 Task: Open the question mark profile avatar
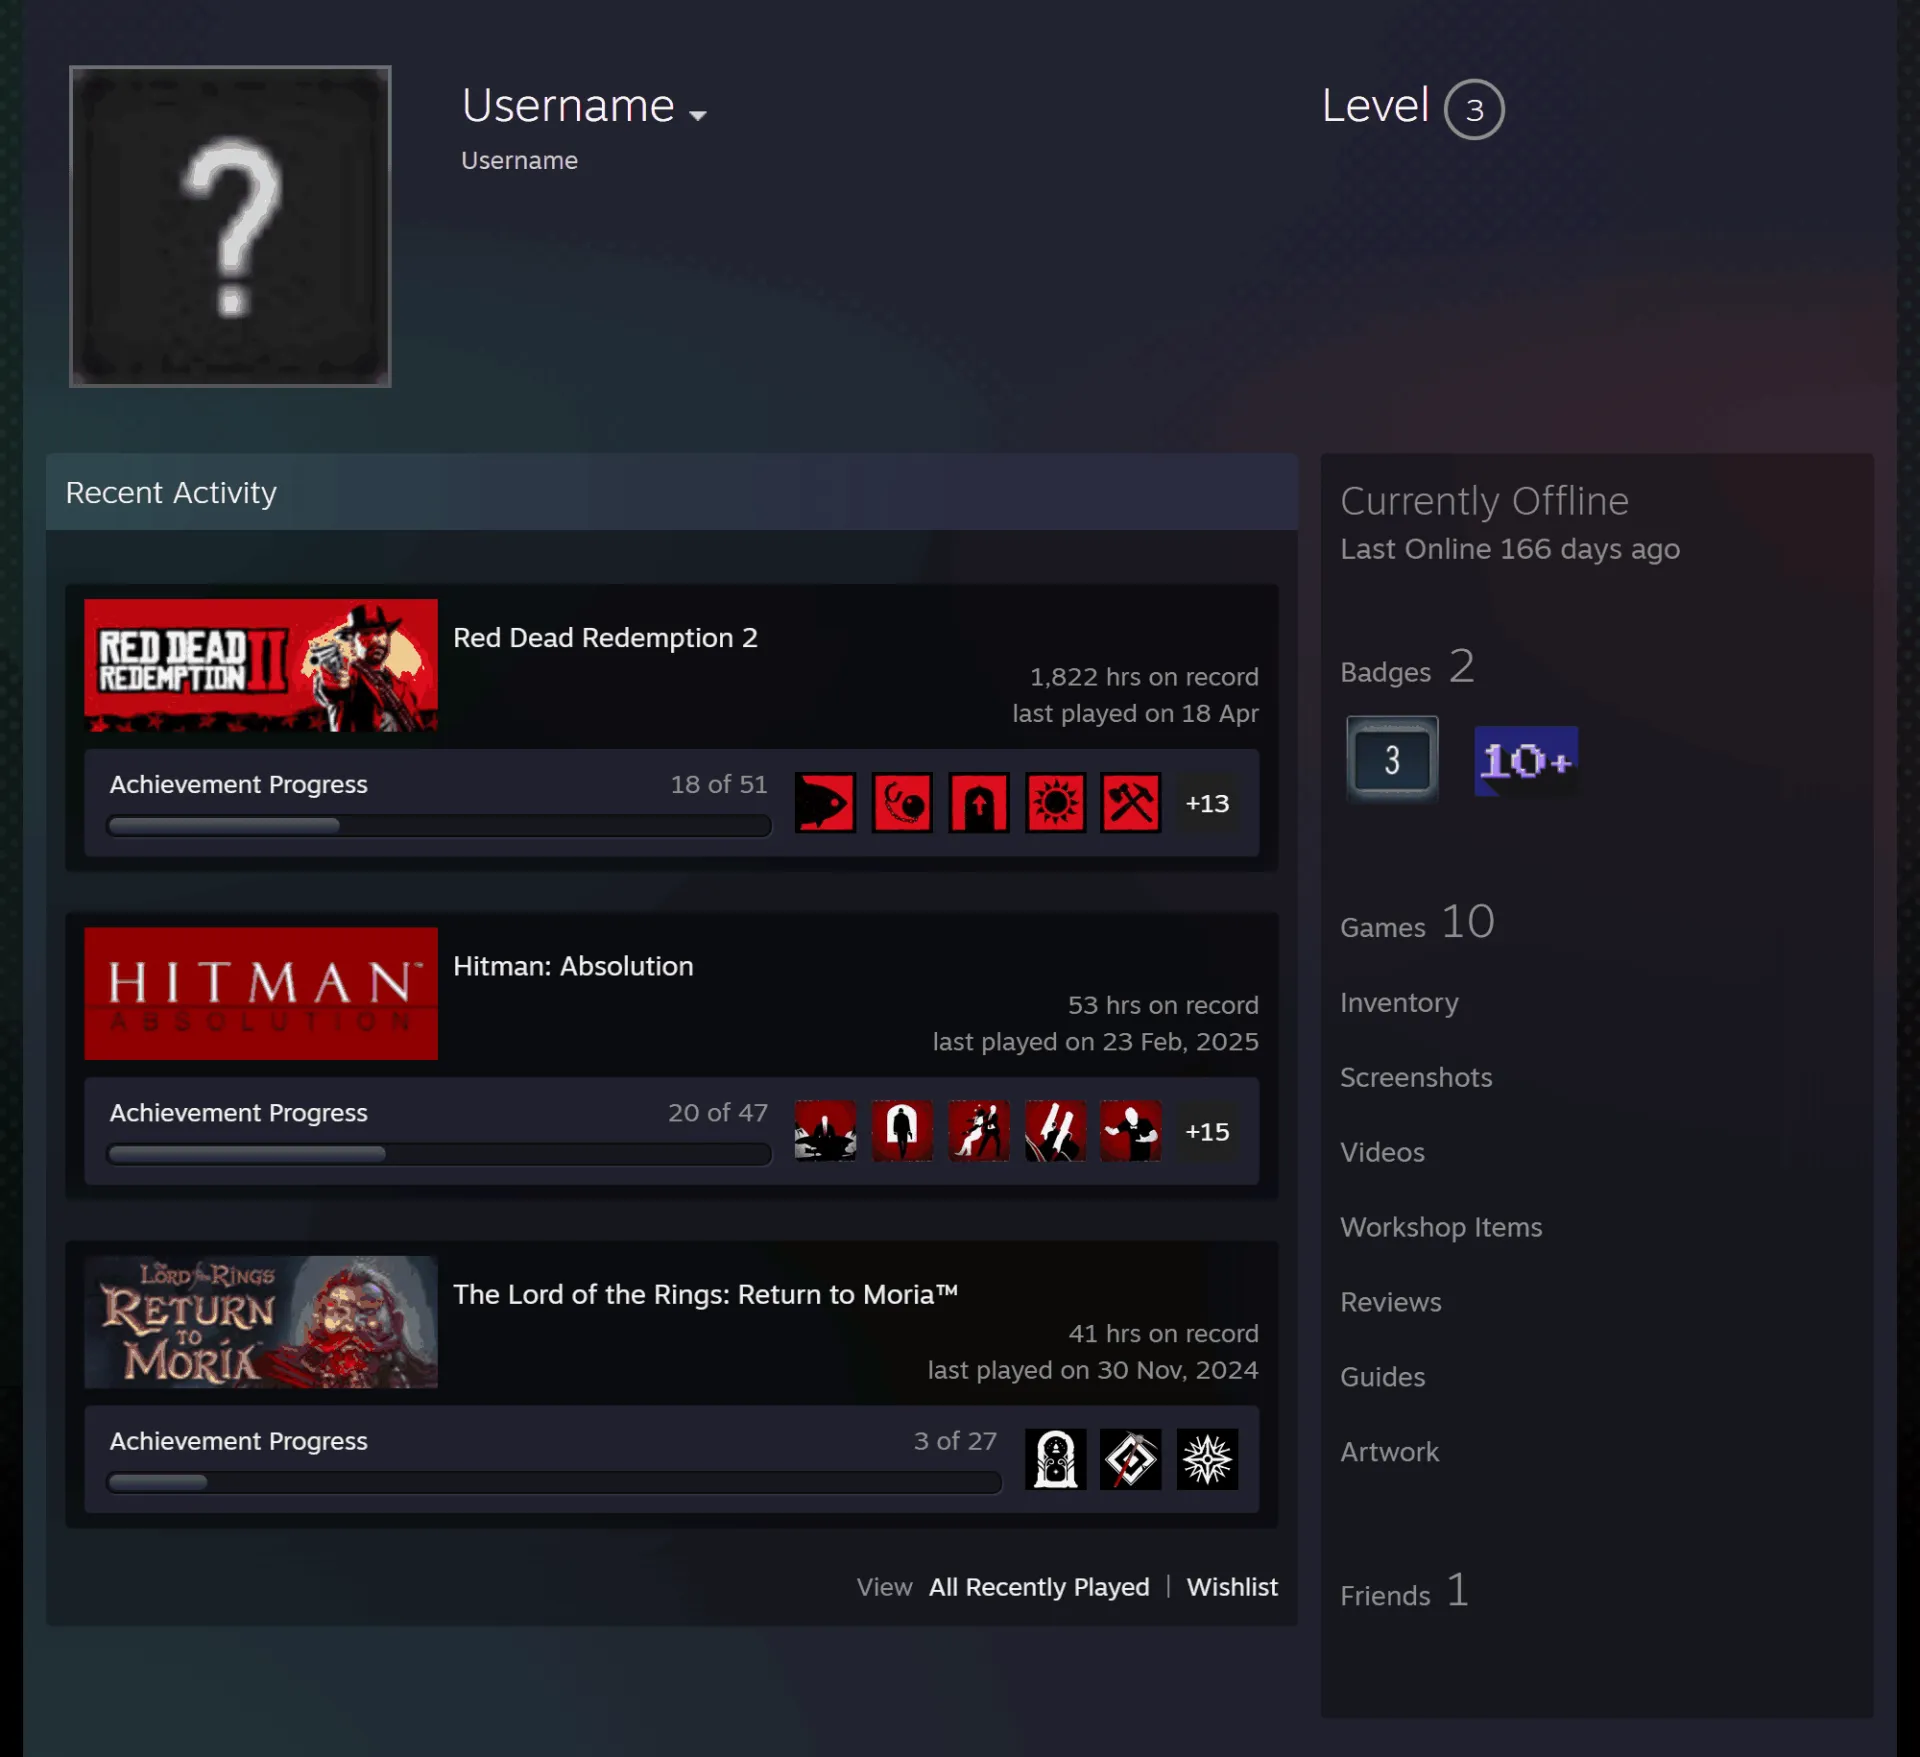pyautogui.click(x=230, y=226)
